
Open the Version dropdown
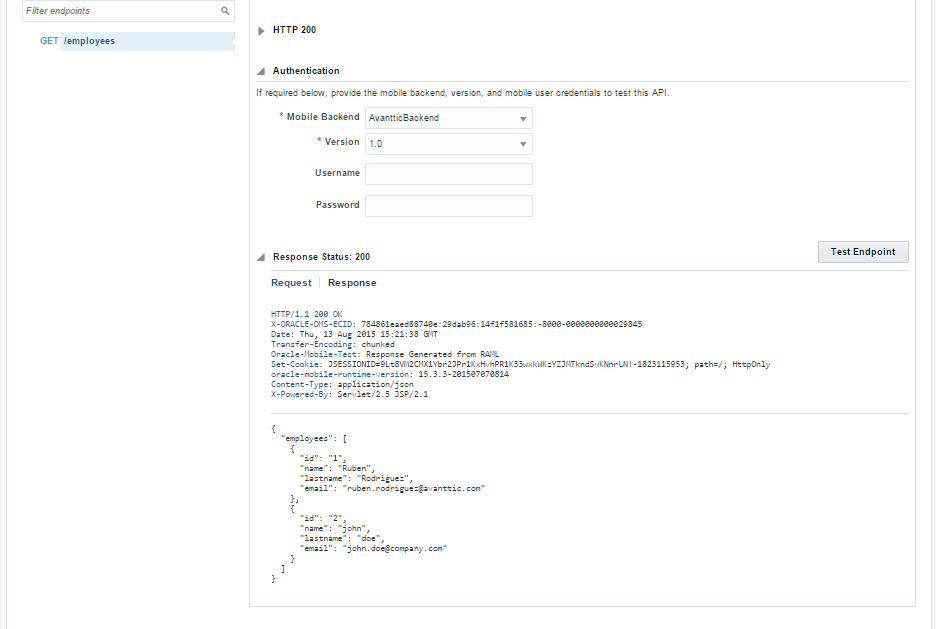tap(449, 144)
